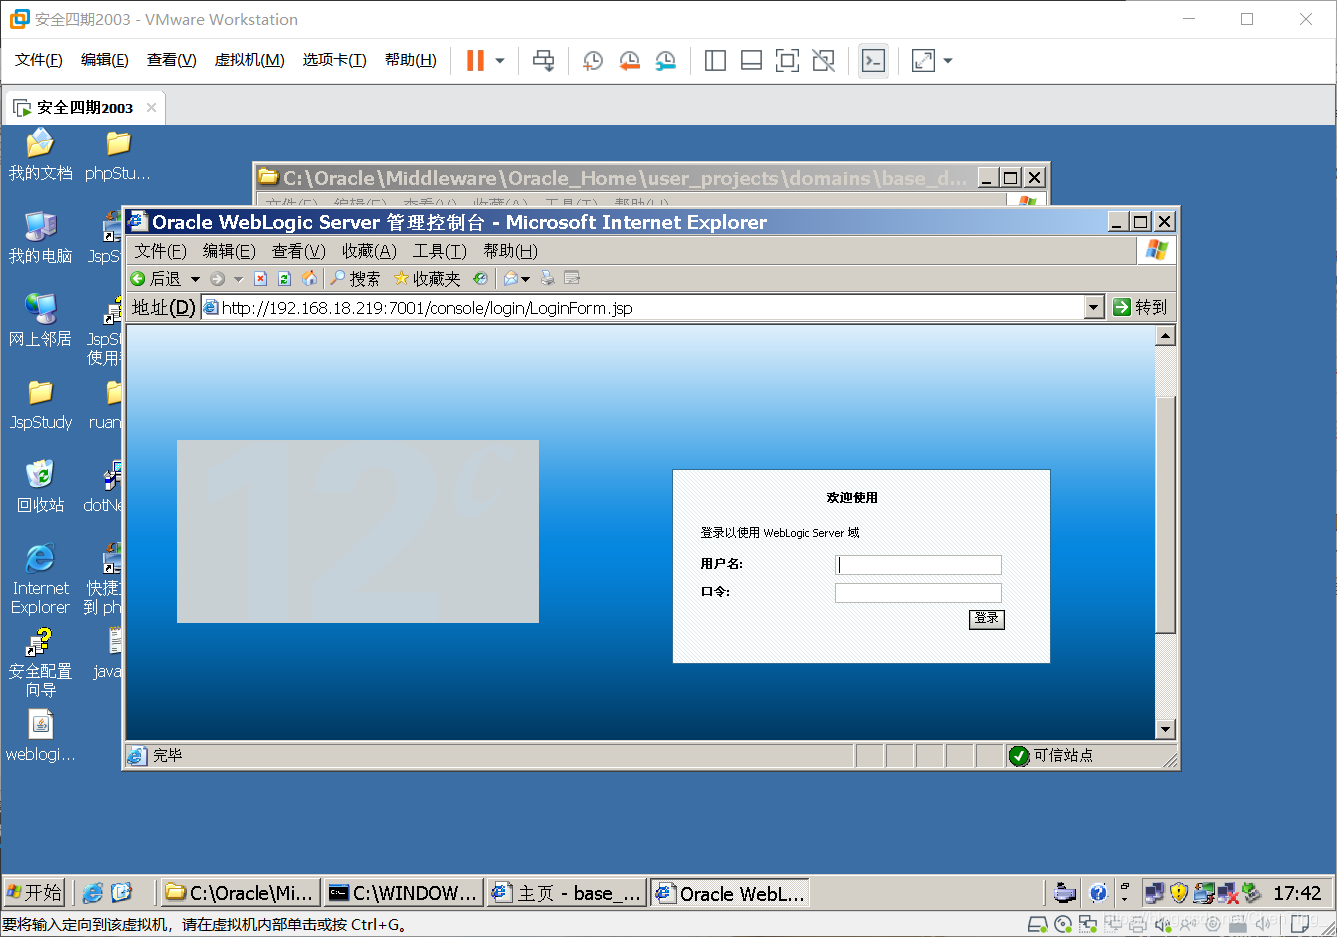Switch to C:\Oracle\Mi... taskbar item
Viewport: 1337px width, 937px height.
tap(241, 893)
